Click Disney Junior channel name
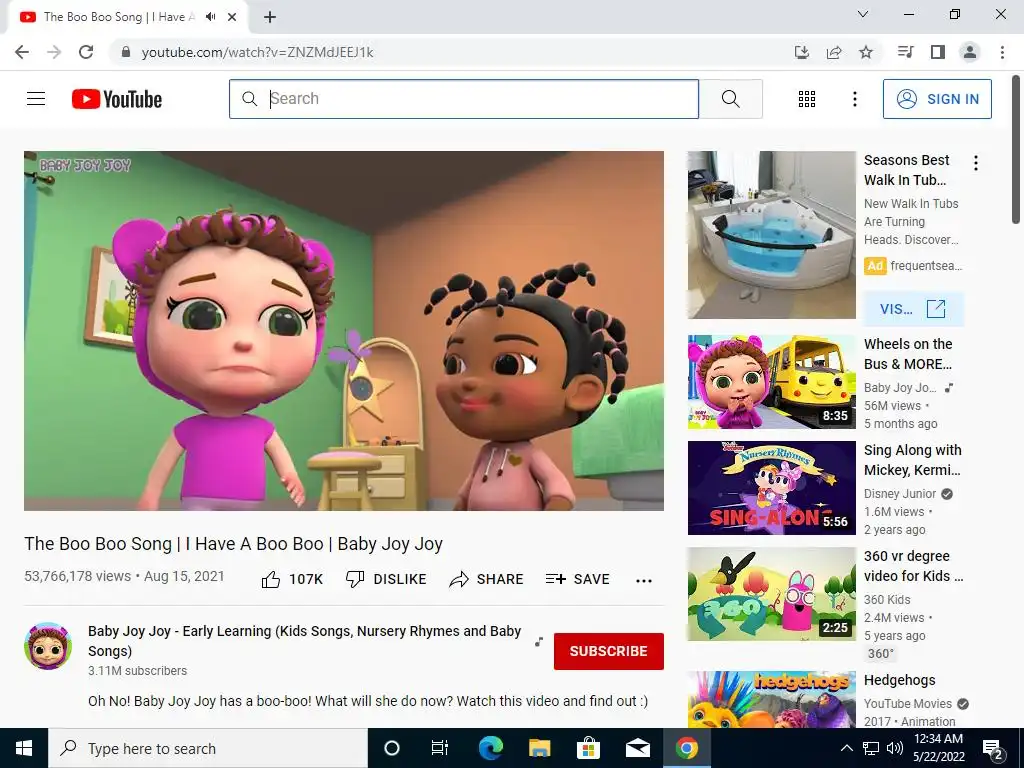 pos(900,494)
